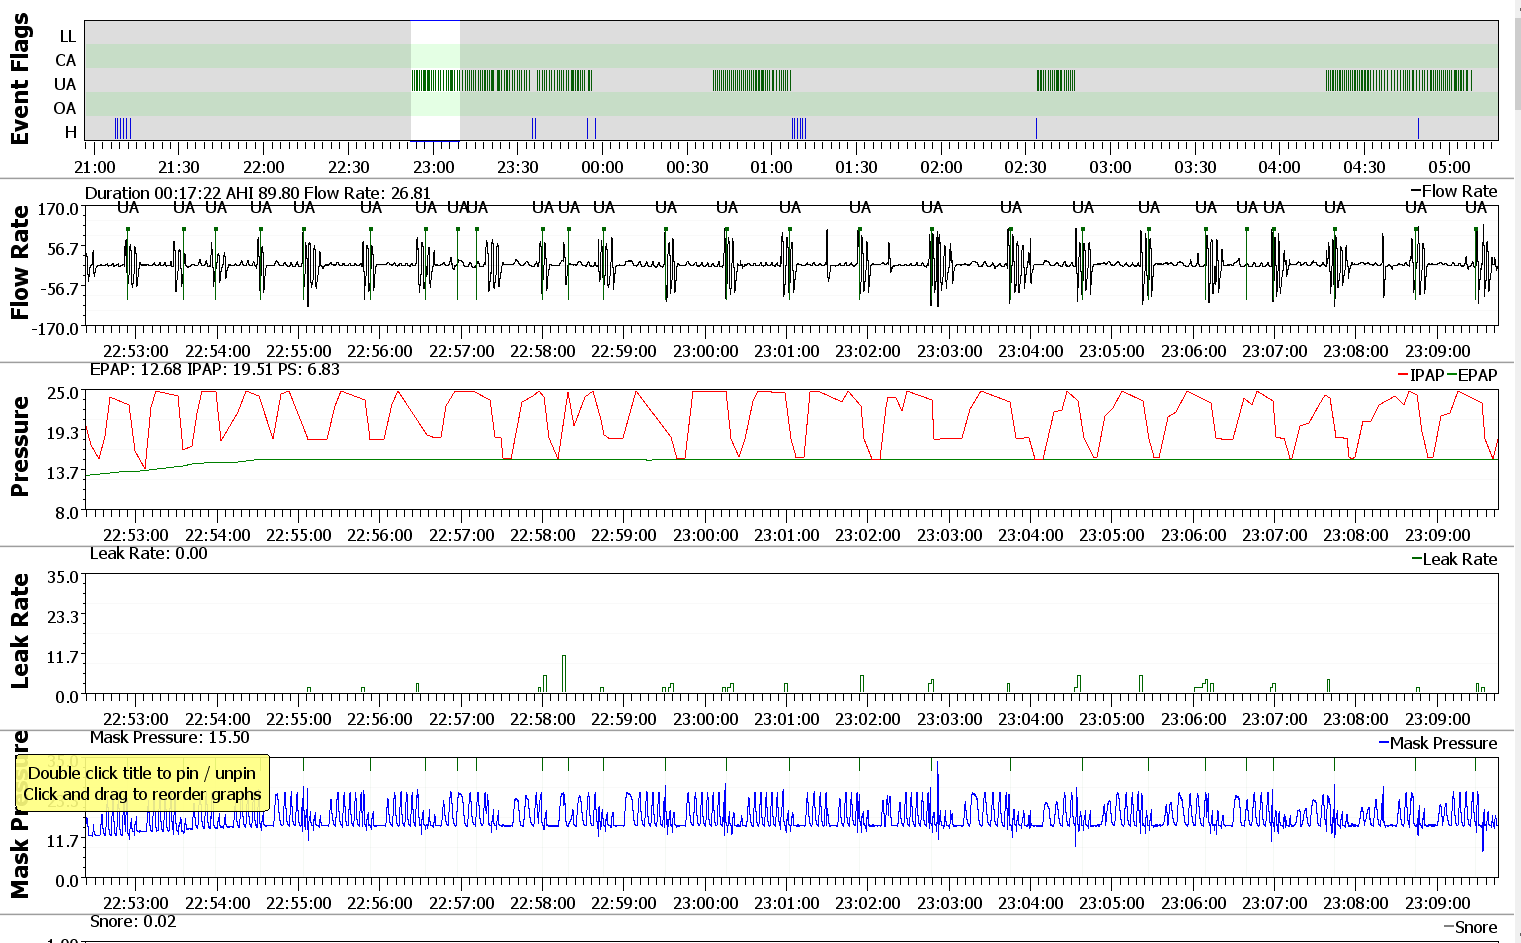
Task: Click the EPAP legend entry
Action: [x=1472, y=375]
